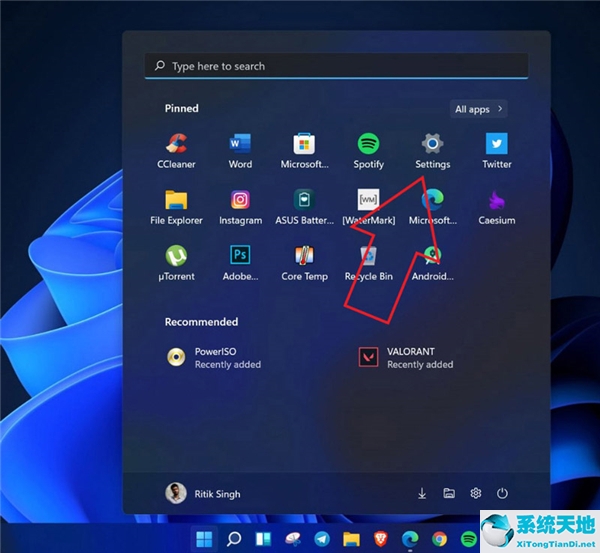Launch Word from pinned apps

coord(240,151)
